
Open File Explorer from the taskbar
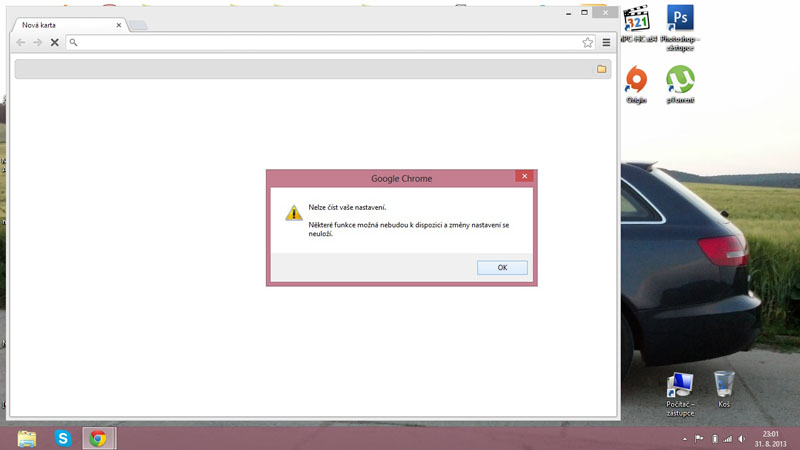27,438
